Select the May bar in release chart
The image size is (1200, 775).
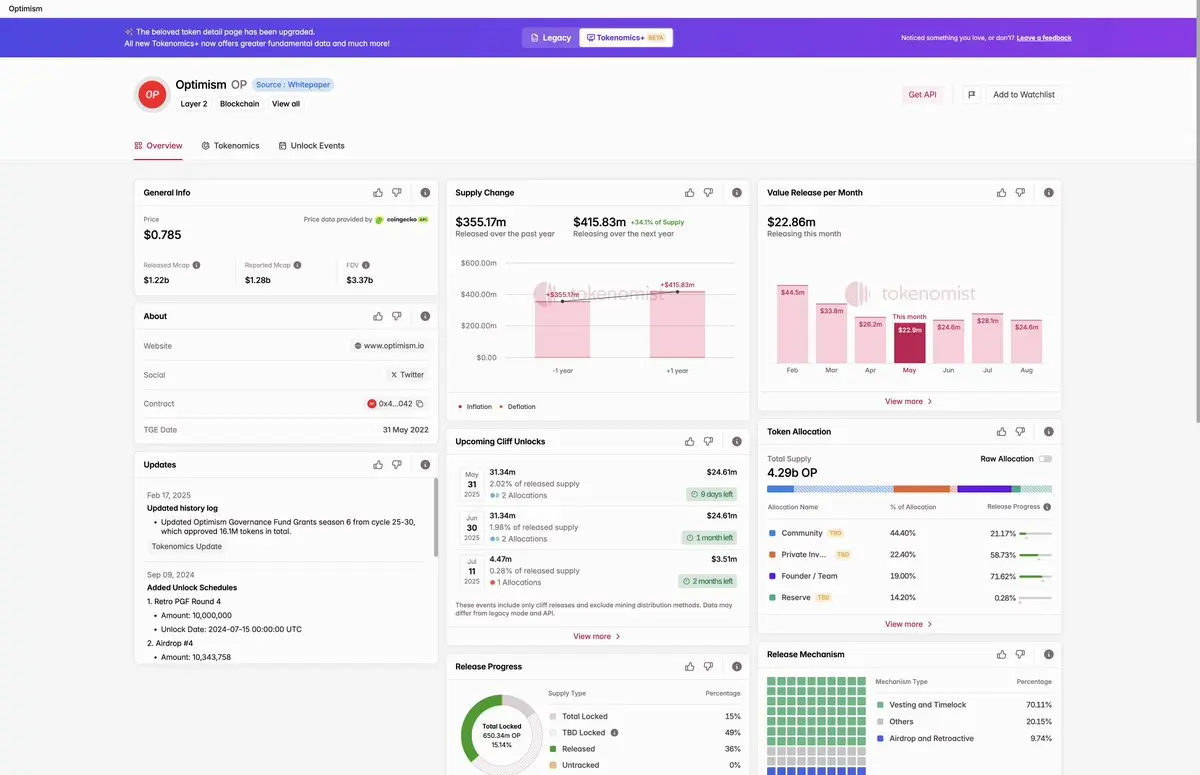pos(909,342)
